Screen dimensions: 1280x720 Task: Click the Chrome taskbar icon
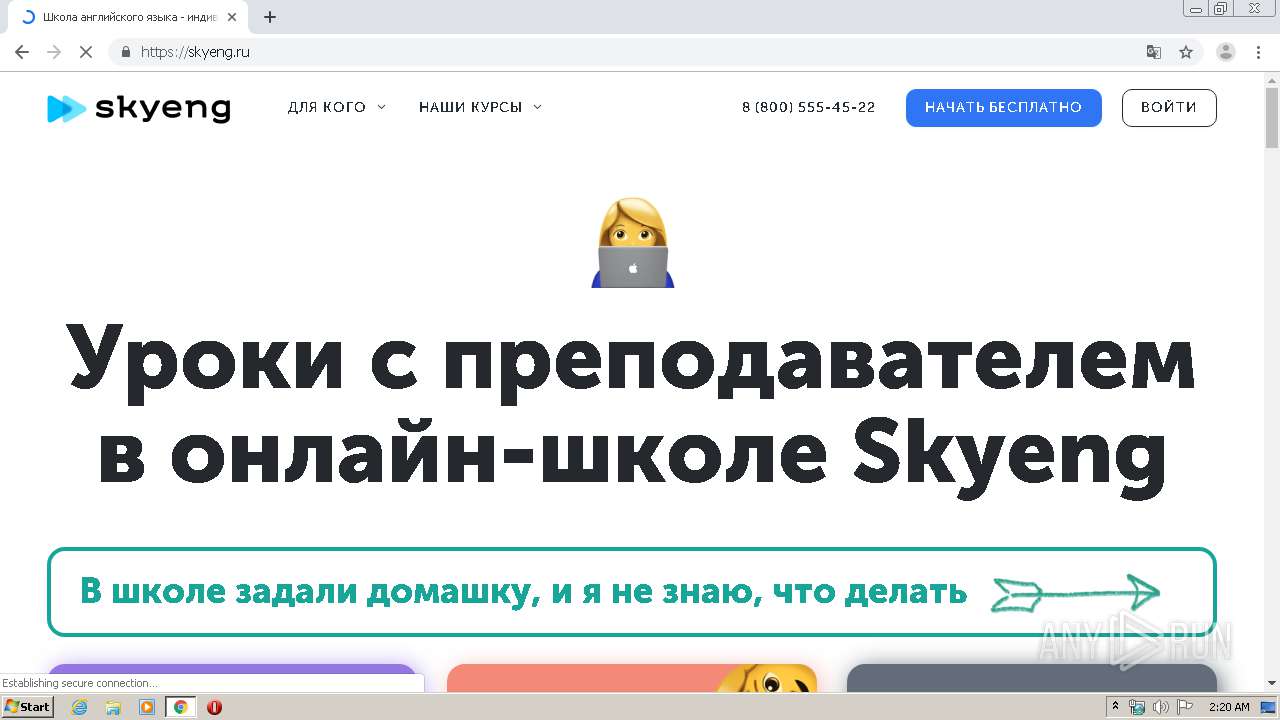tap(181, 707)
